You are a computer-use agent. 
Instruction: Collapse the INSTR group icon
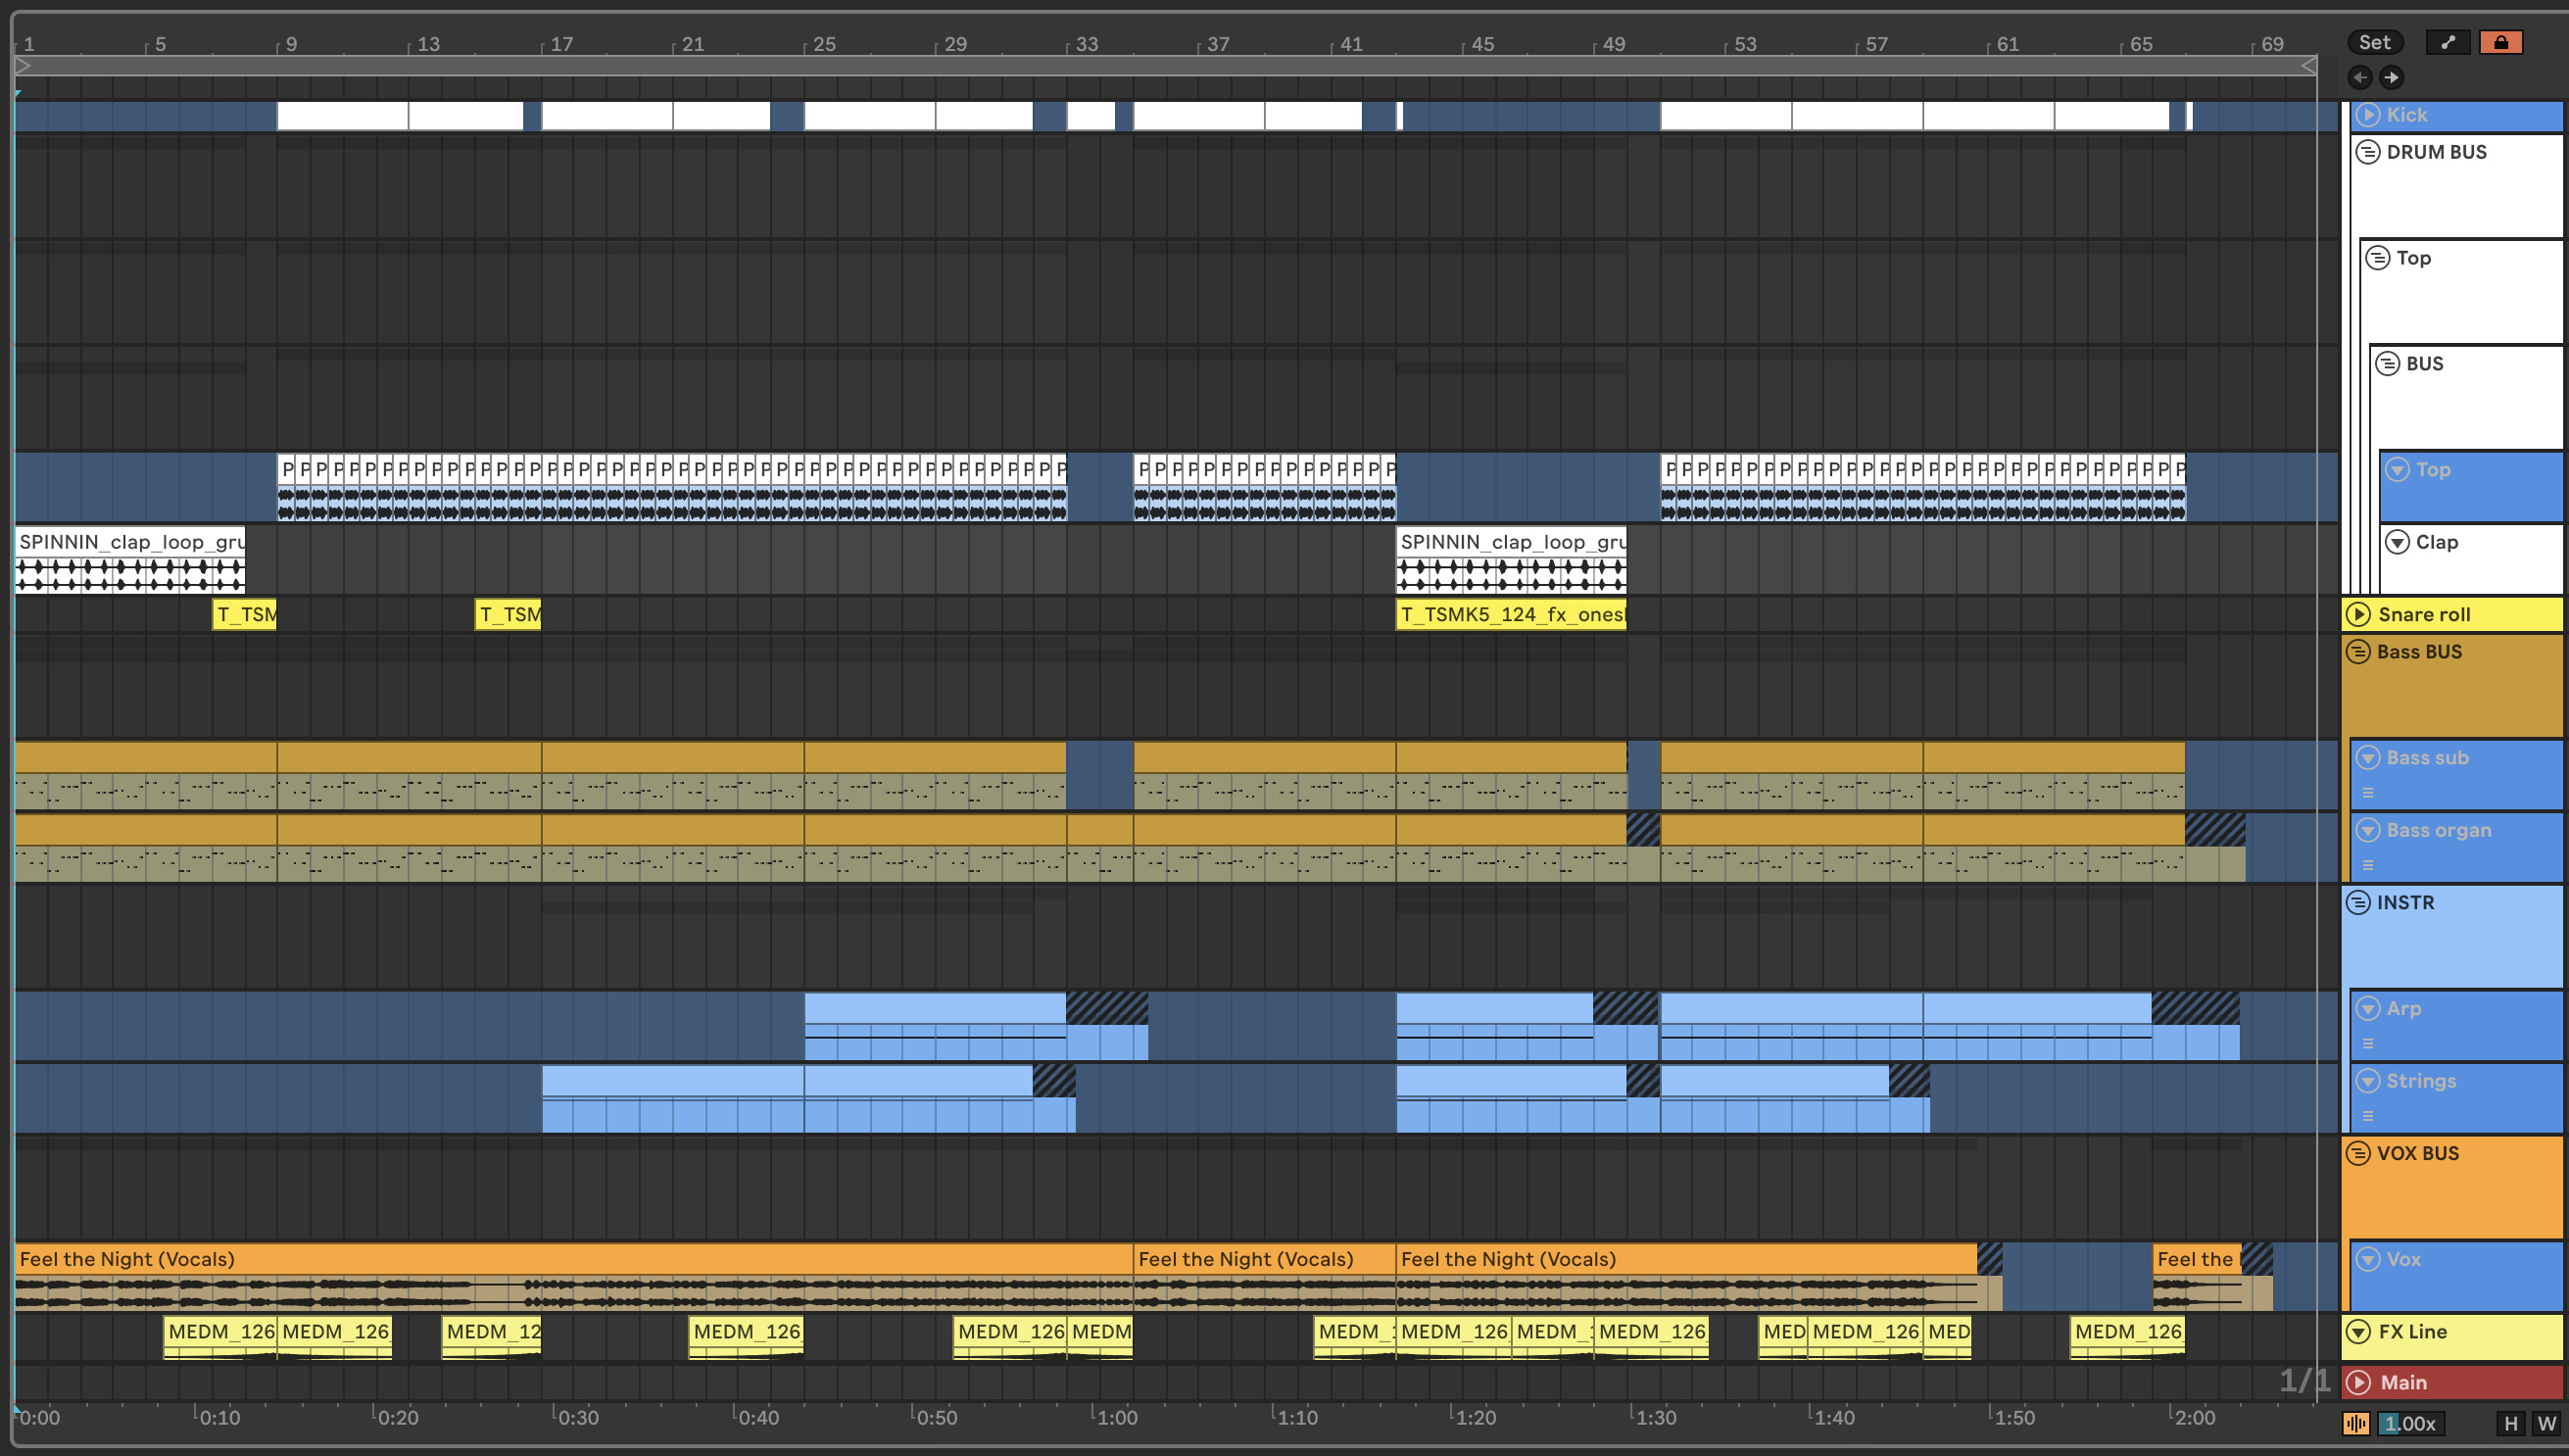(2359, 903)
